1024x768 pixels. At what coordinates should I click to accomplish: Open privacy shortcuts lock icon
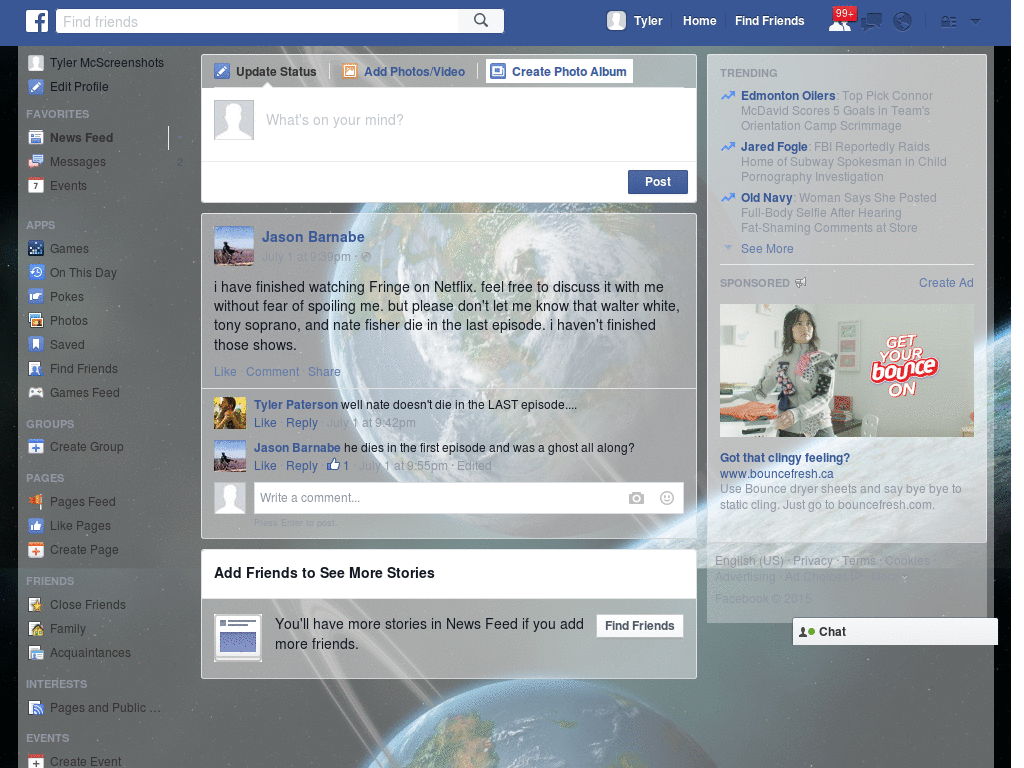(x=948, y=22)
